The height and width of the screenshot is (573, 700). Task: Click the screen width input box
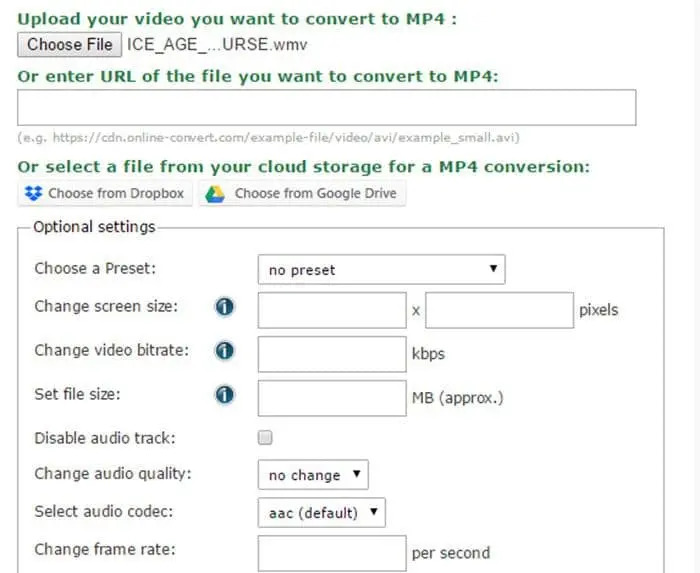(x=332, y=310)
